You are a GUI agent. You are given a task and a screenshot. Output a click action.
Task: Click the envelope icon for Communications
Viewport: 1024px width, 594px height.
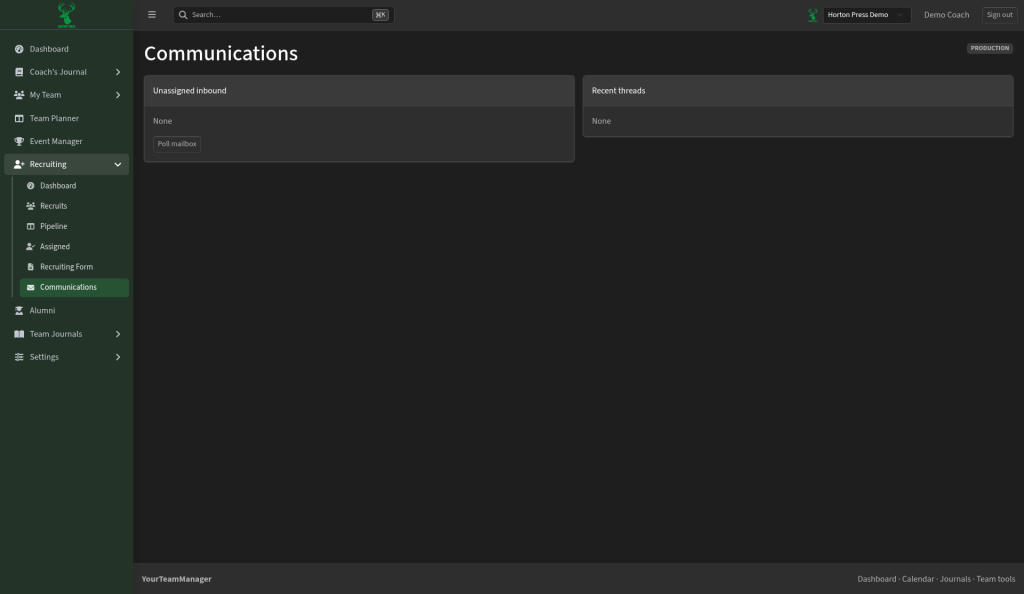point(31,287)
